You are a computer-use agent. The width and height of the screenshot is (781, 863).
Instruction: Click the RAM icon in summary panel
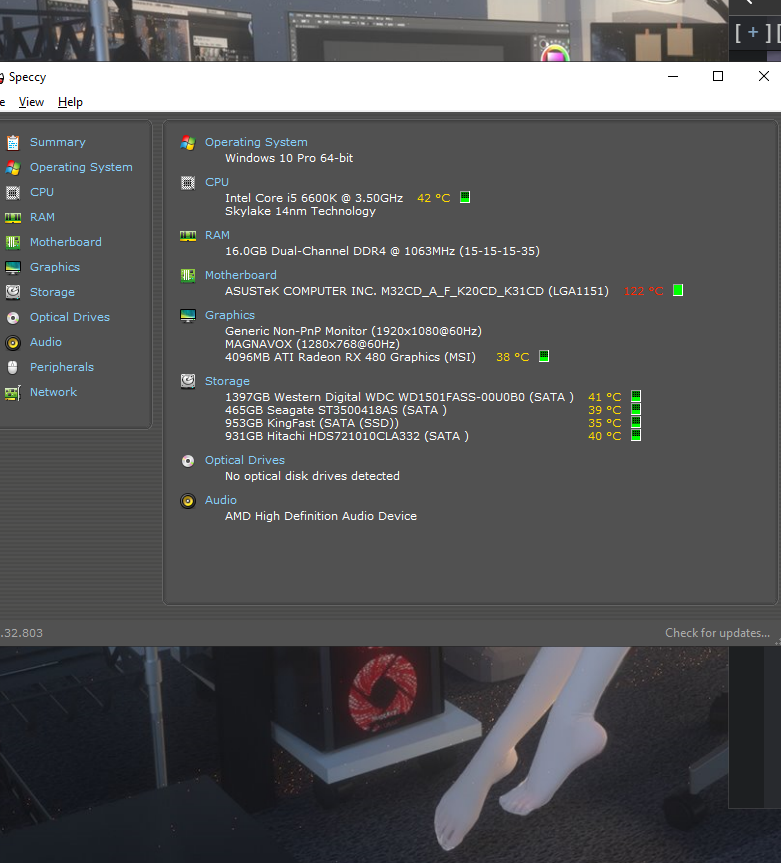point(188,236)
